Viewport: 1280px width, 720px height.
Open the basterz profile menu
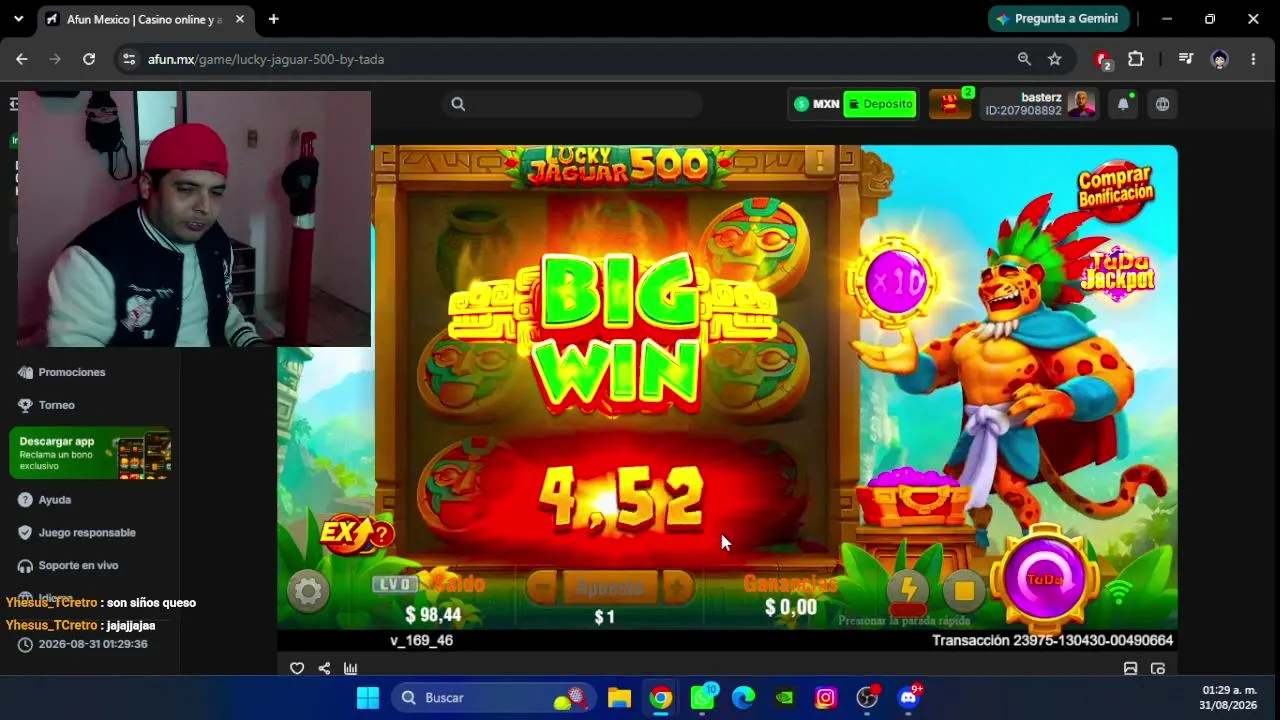pyautogui.click(x=1040, y=104)
